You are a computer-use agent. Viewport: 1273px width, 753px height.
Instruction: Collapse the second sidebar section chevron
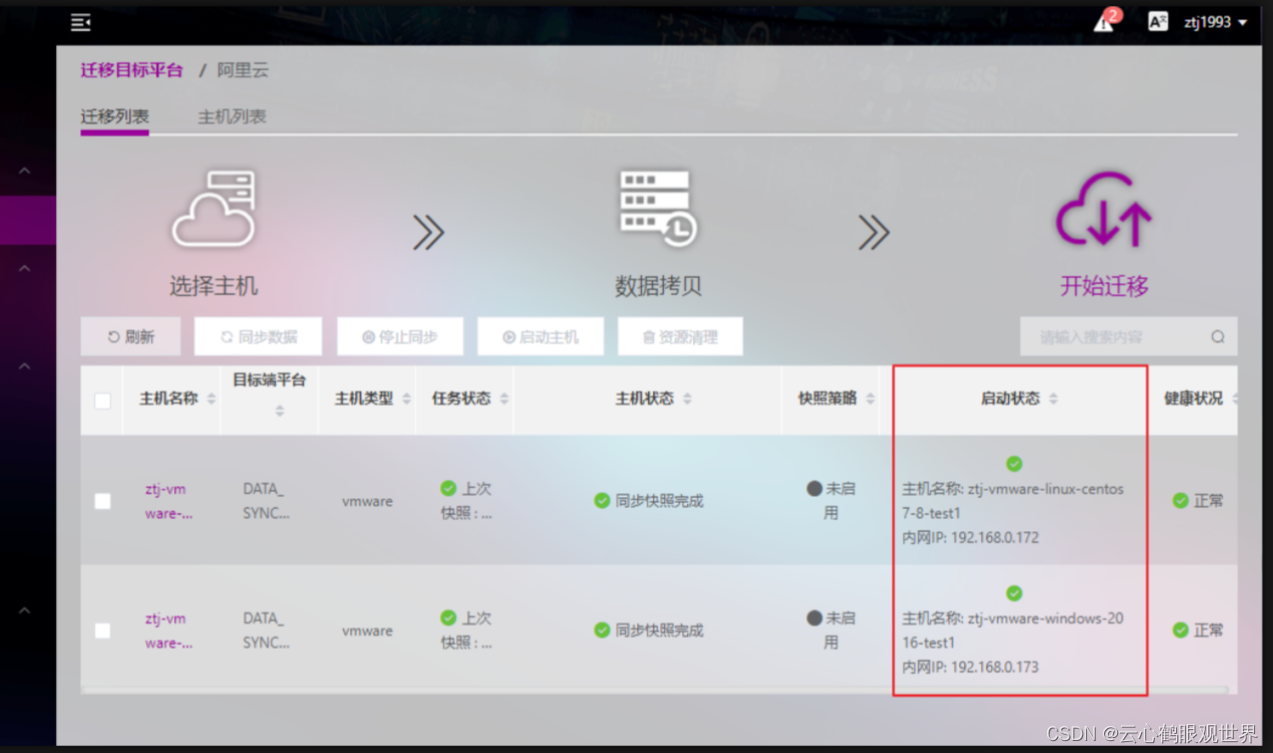pyautogui.click(x=25, y=268)
